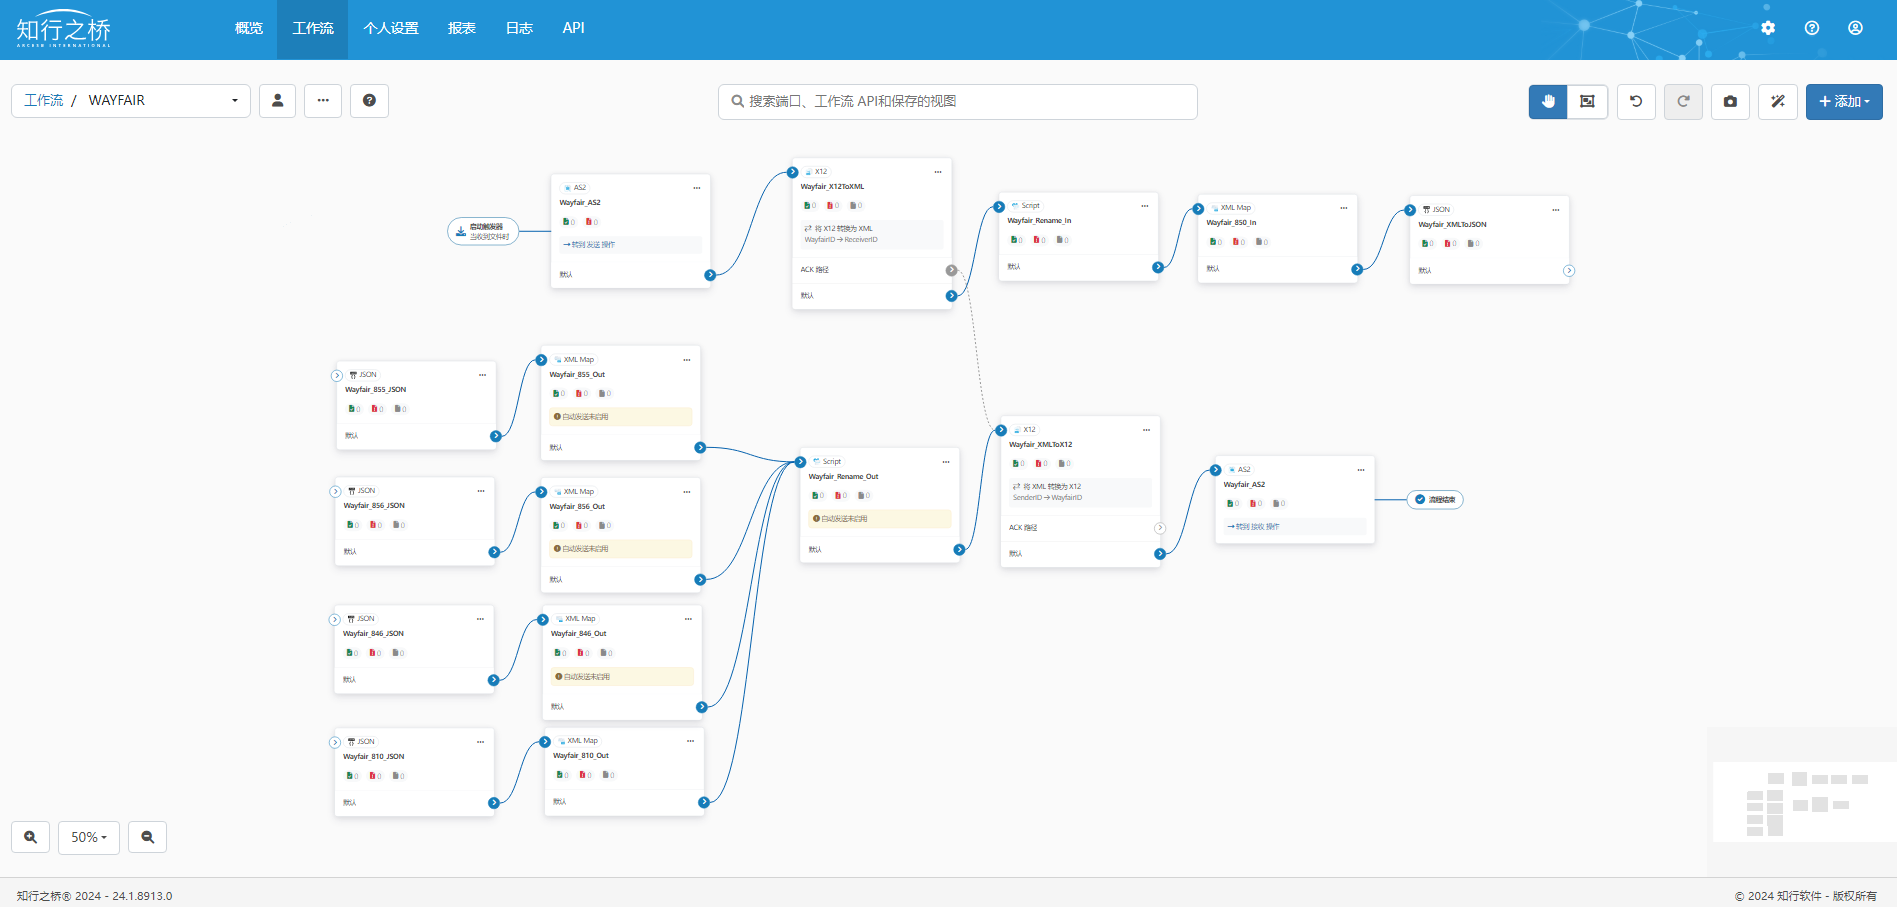Select the Wayfair_856_Out connector title
Screen dimensions: 1897x907
(577, 507)
